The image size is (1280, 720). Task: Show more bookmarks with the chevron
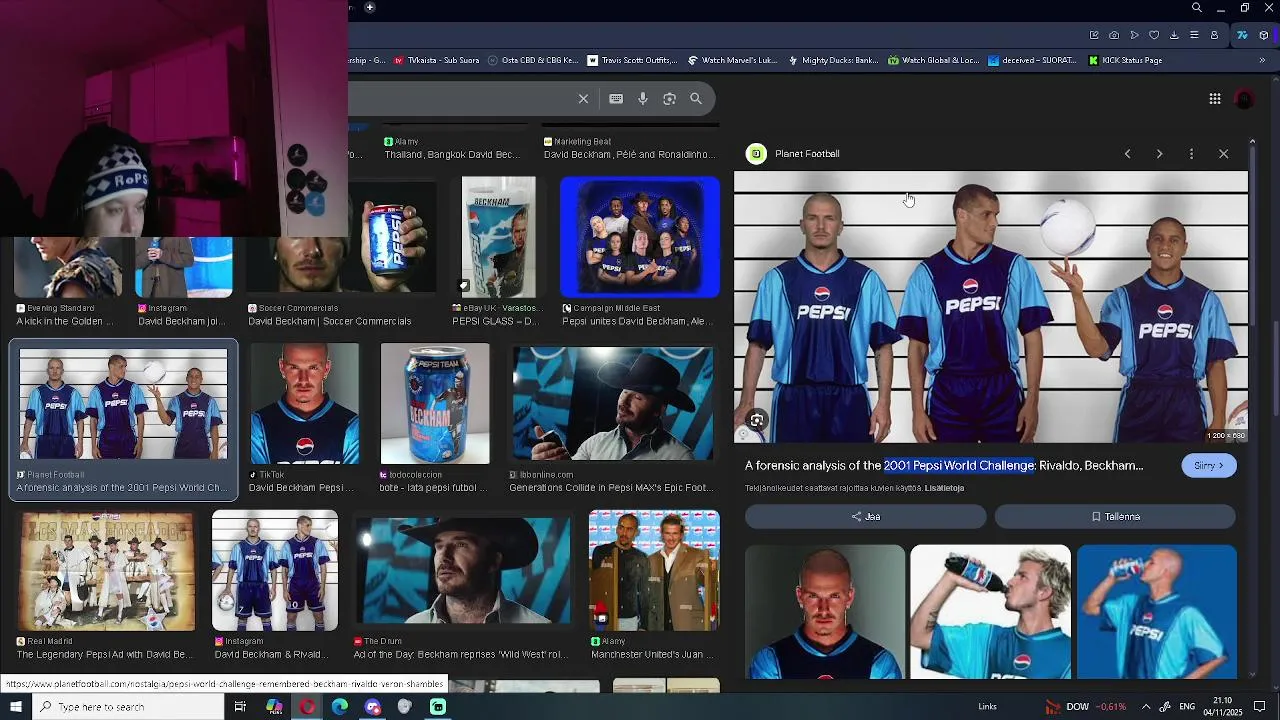[x=1262, y=60]
